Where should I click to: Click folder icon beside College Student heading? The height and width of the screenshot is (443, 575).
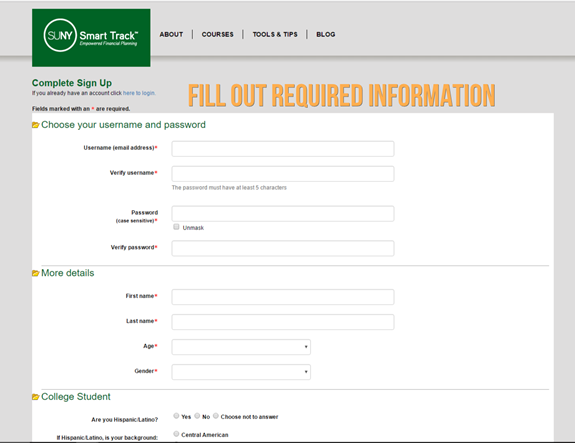point(36,397)
